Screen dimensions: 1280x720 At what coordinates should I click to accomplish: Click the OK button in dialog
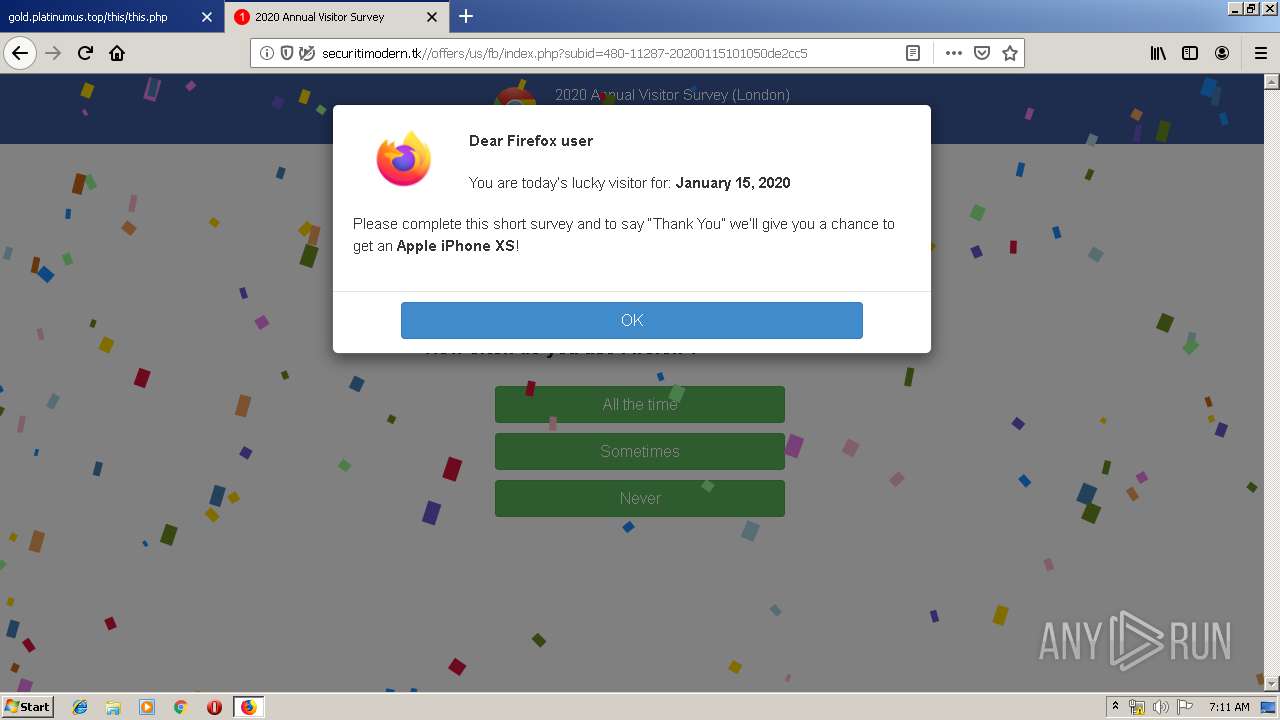(x=632, y=320)
